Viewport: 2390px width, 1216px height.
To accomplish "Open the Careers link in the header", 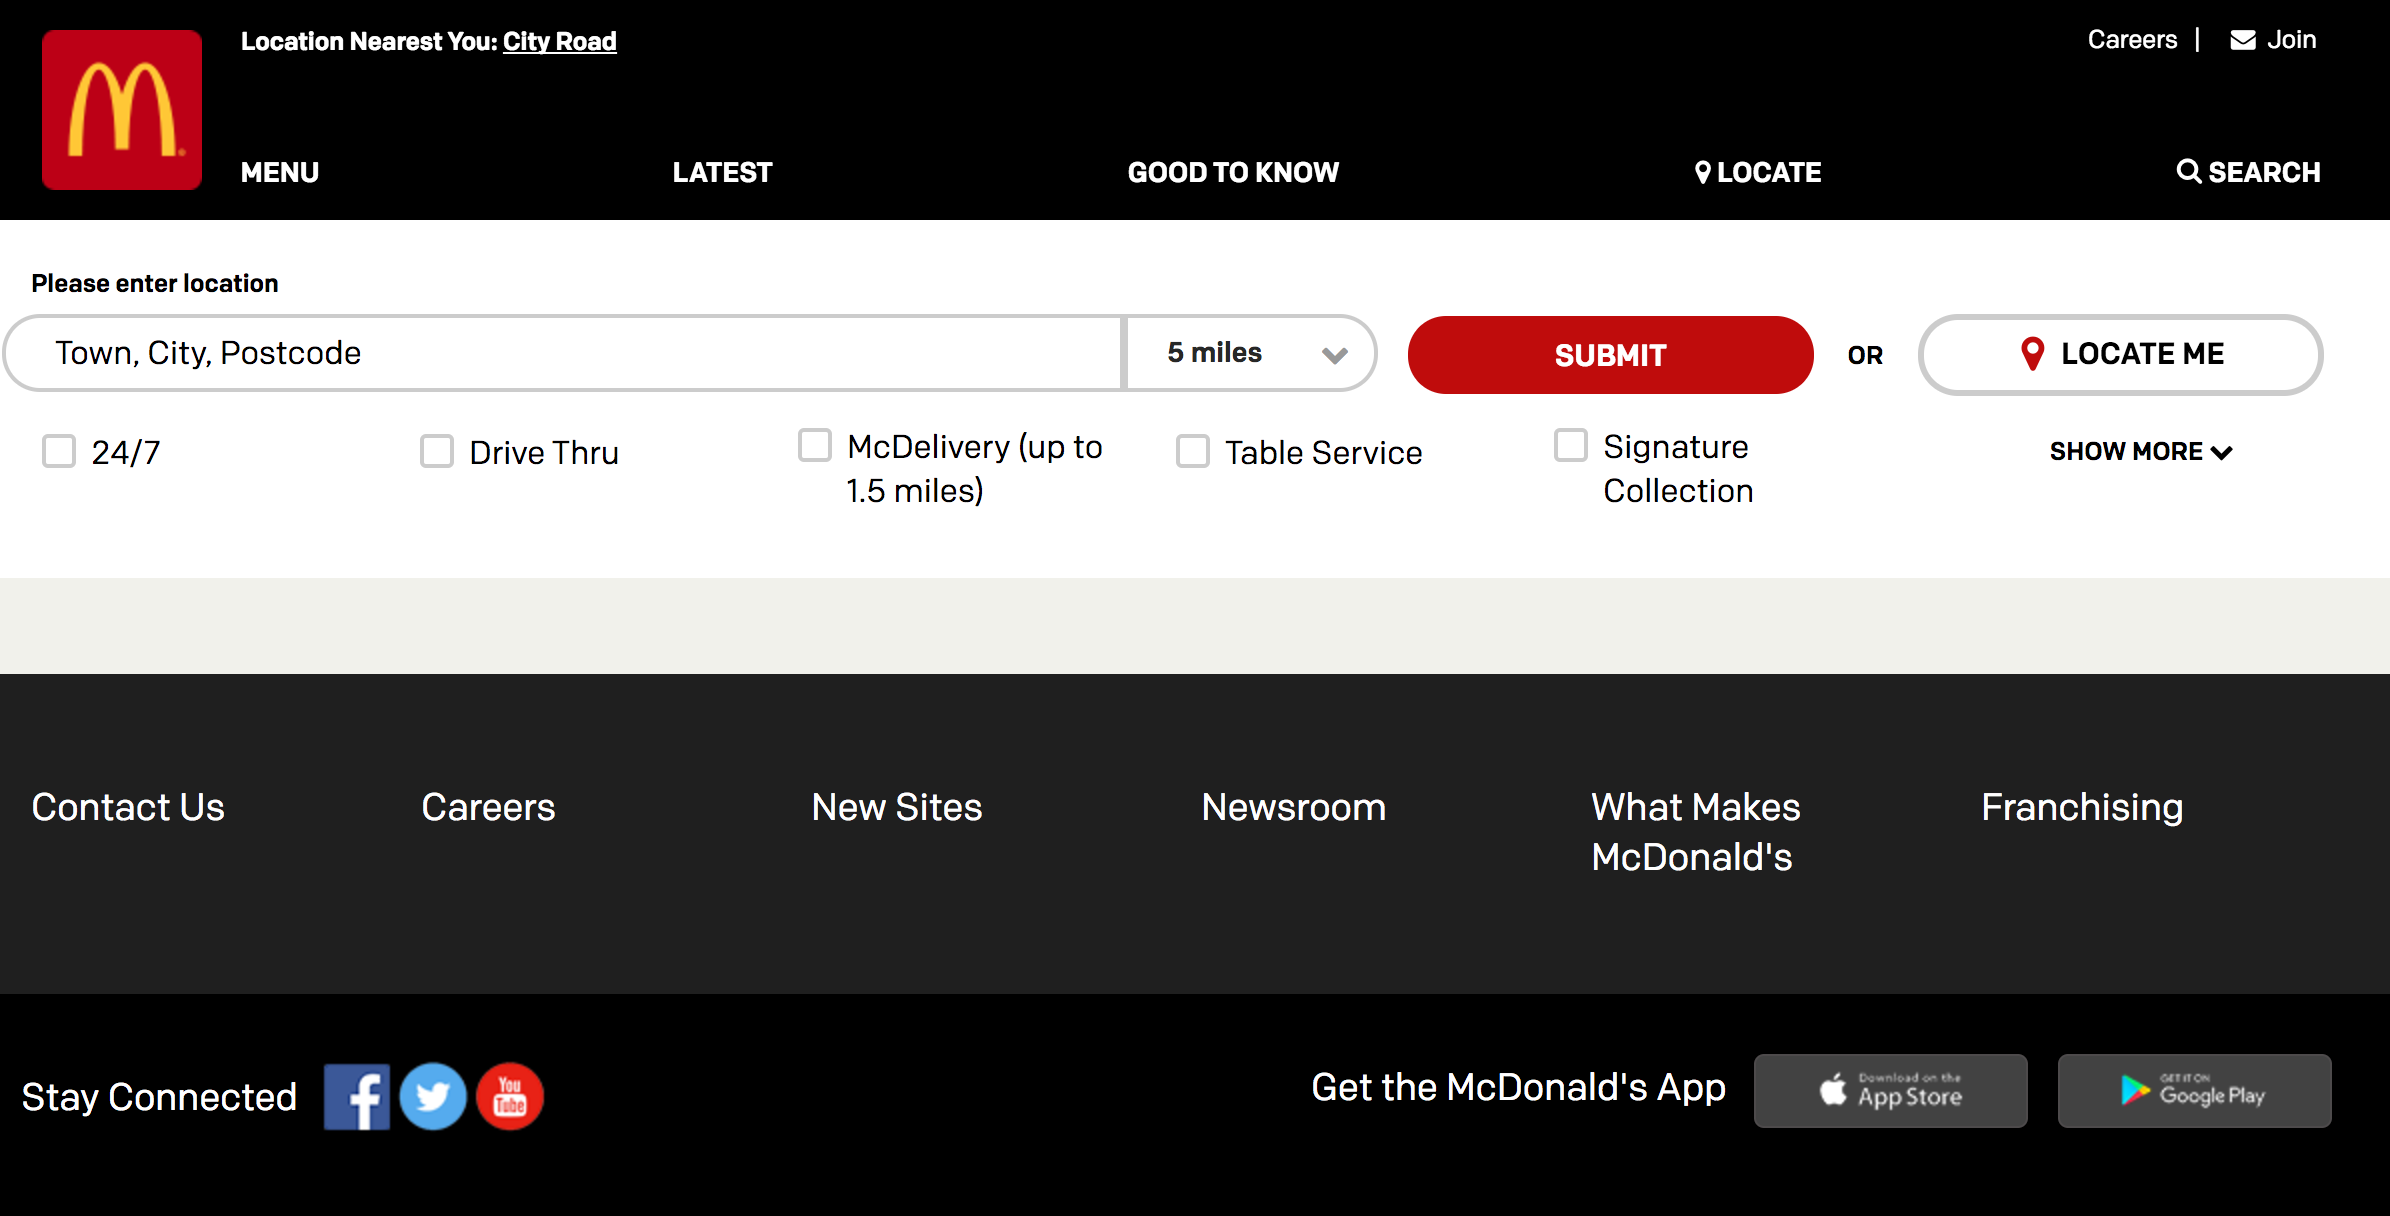I will click(2132, 40).
